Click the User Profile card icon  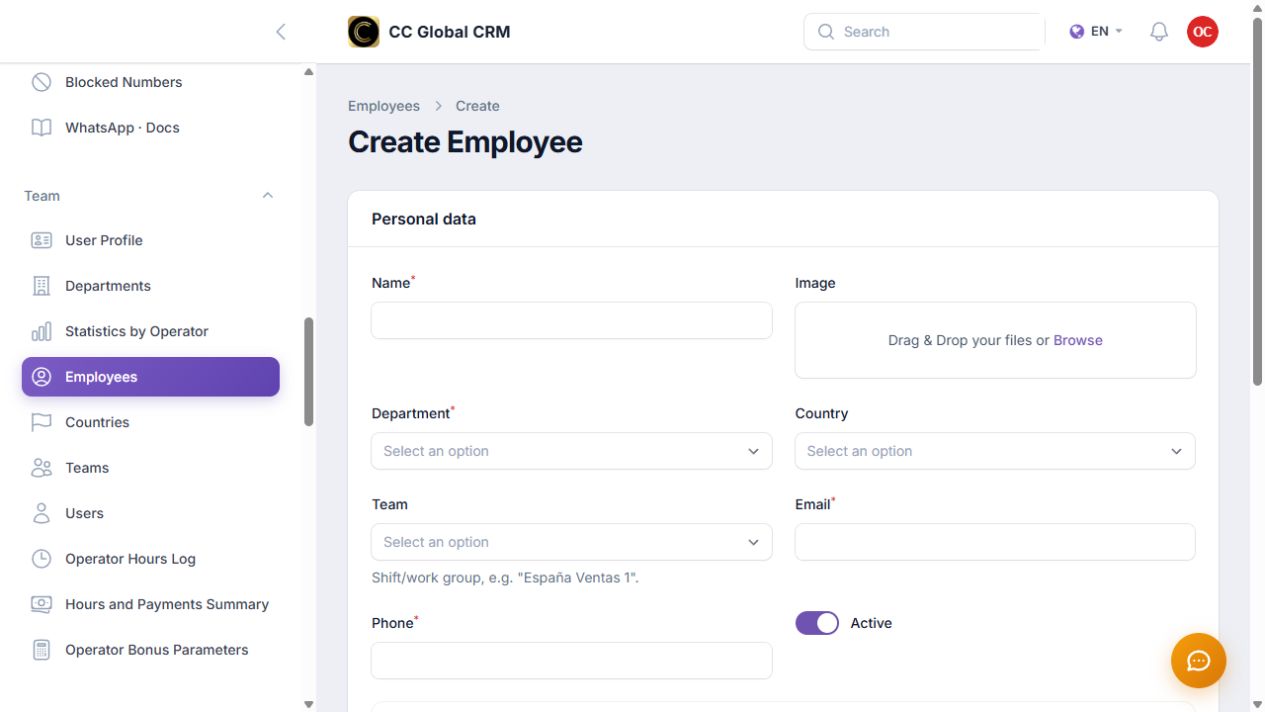pos(41,240)
